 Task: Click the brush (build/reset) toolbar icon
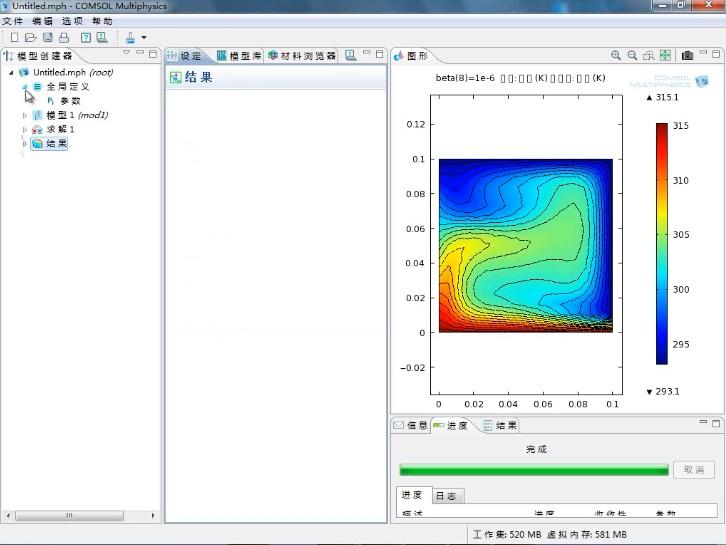pos(131,38)
